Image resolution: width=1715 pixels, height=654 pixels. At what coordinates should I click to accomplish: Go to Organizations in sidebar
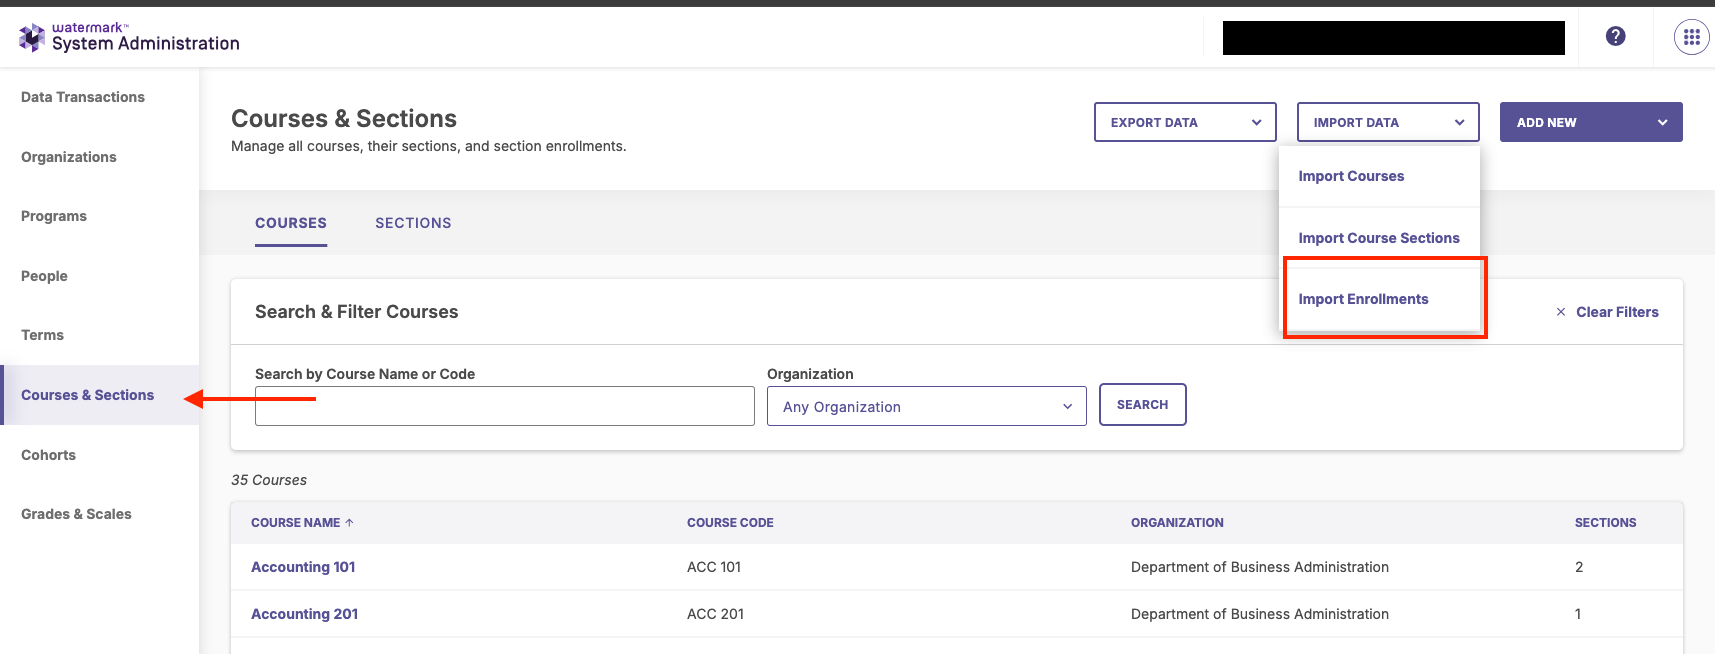(69, 157)
